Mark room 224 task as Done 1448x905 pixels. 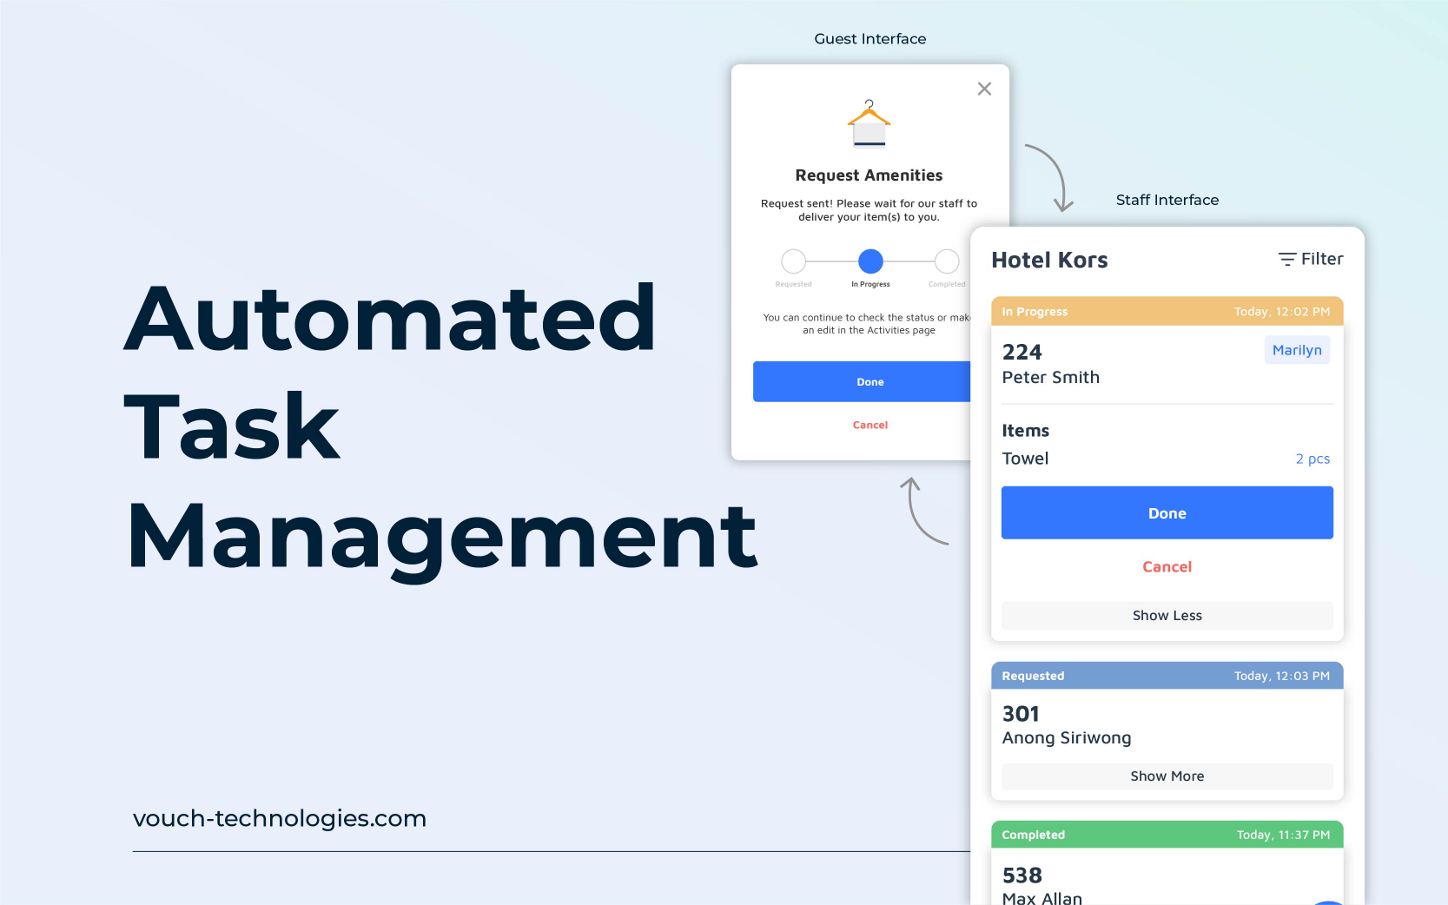[x=1167, y=513]
